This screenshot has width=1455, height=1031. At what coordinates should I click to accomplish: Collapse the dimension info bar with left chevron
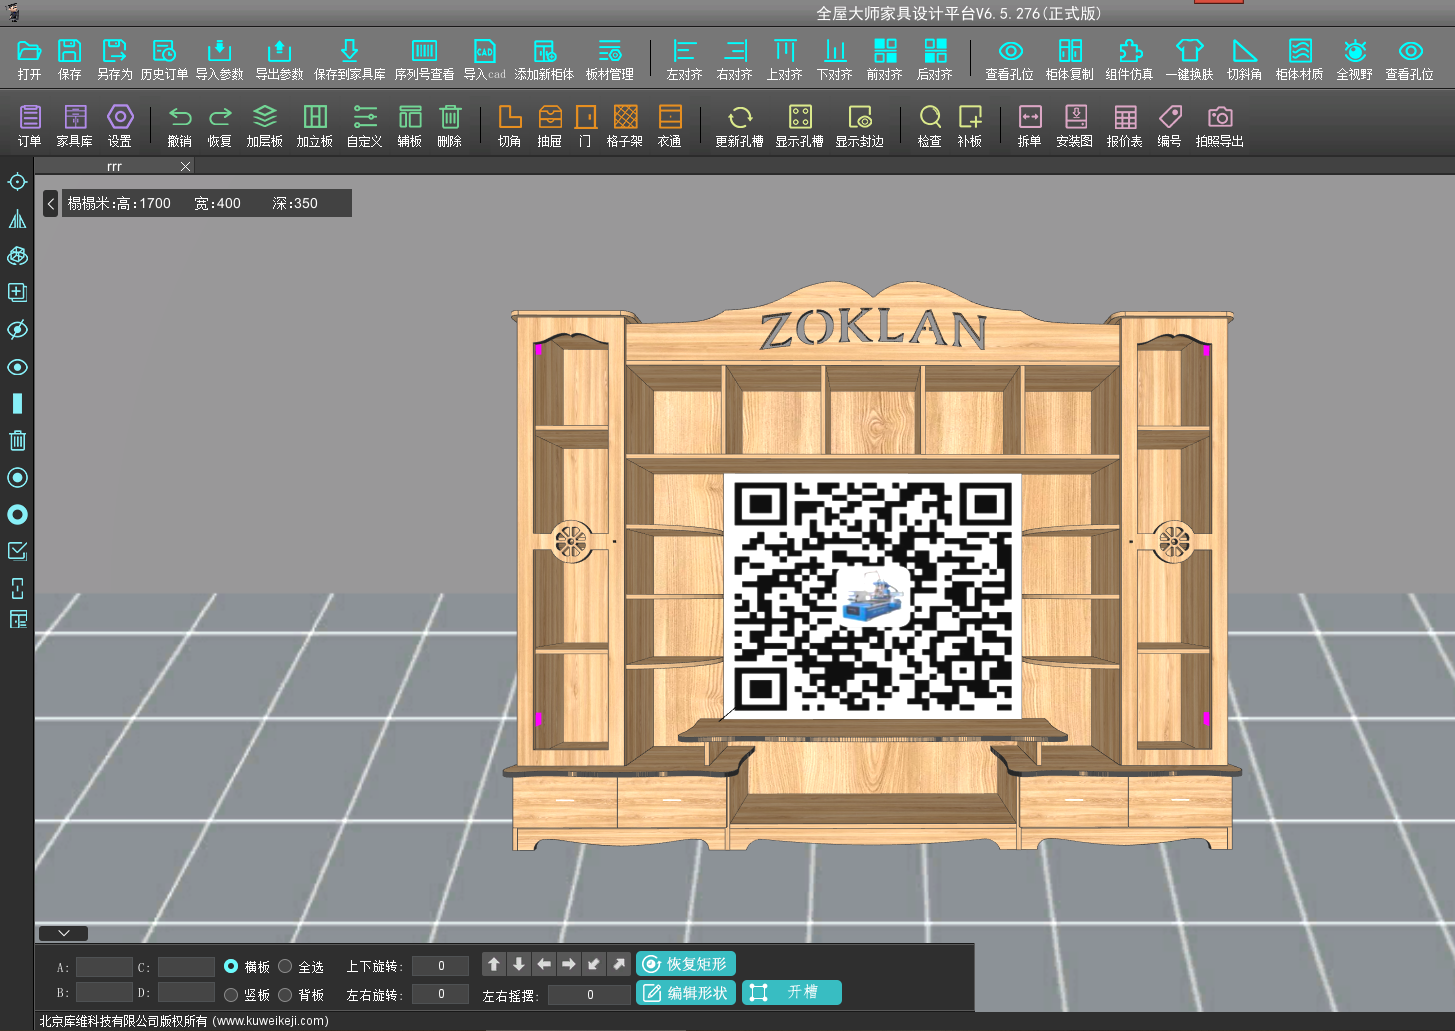(x=51, y=204)
